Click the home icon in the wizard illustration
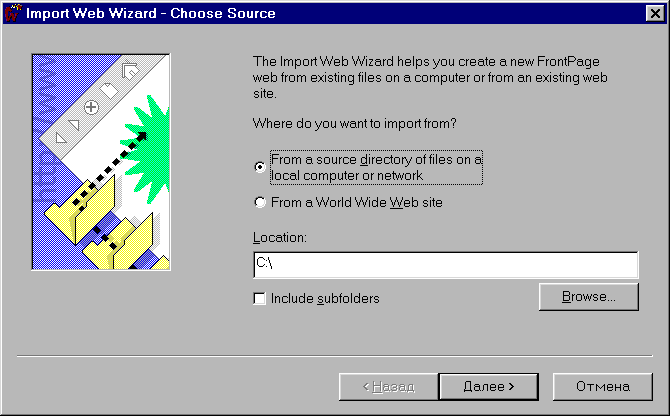Viewport: 670px width, 416px height. click(x=128, y=71)
